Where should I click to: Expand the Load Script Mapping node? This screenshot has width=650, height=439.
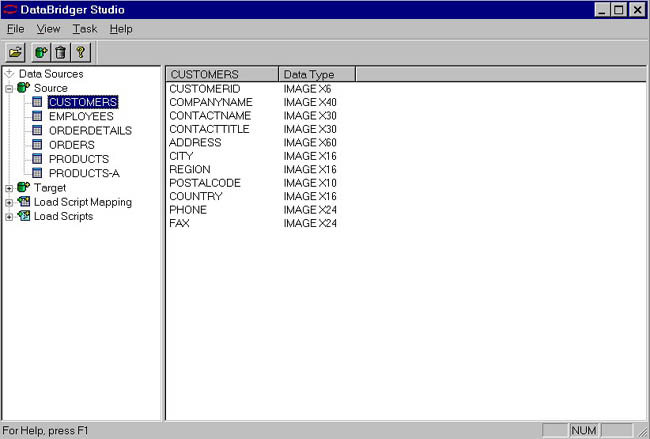9,203
